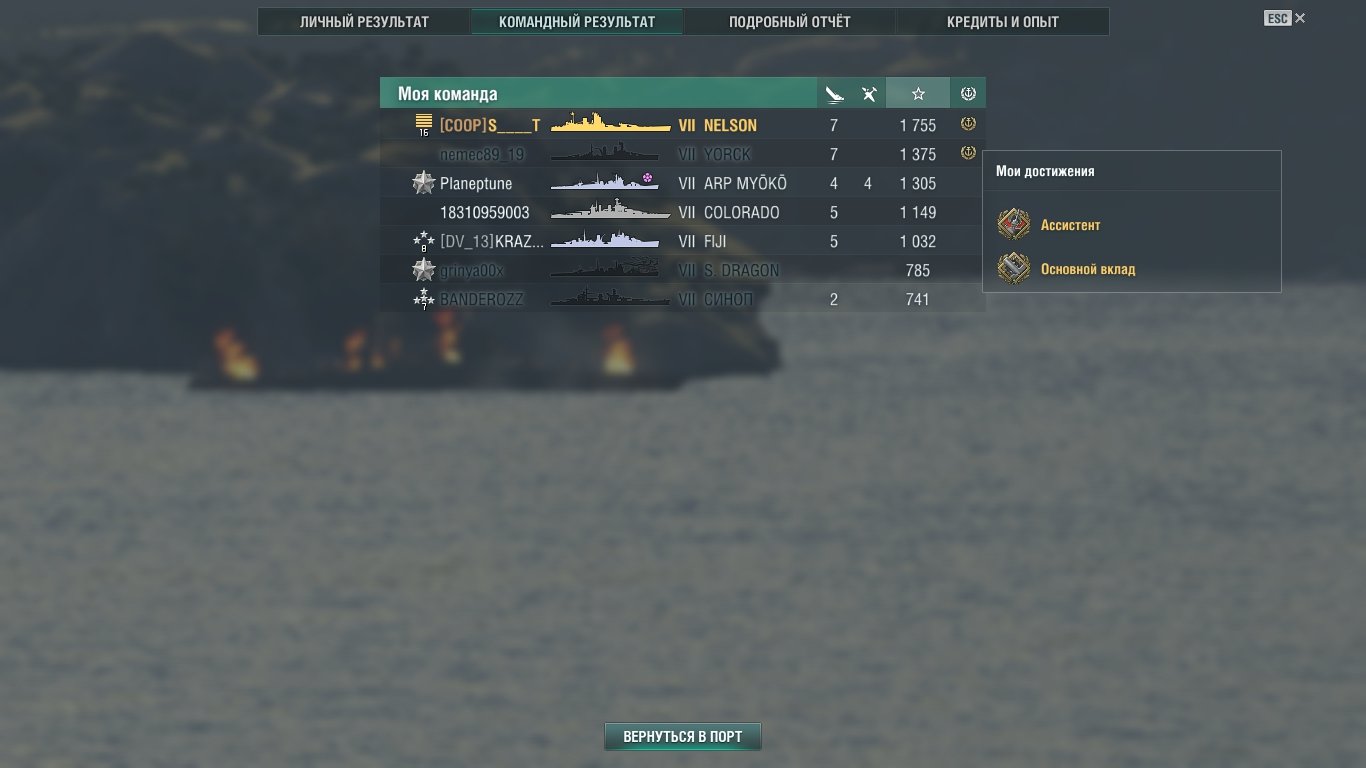Screen dimensions: 1366x768
Task: Open the ЛИЧНЫЙ РЕЗУЛЬТАТ tab
Action: tap(364, 22)
